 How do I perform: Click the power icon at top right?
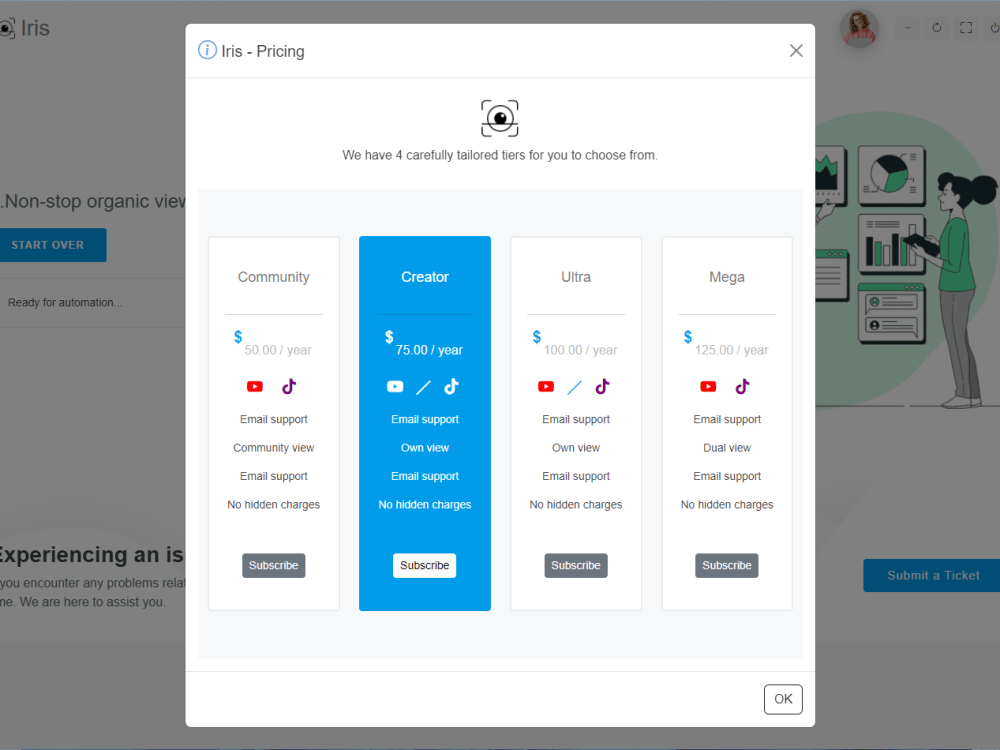[994, 27]
